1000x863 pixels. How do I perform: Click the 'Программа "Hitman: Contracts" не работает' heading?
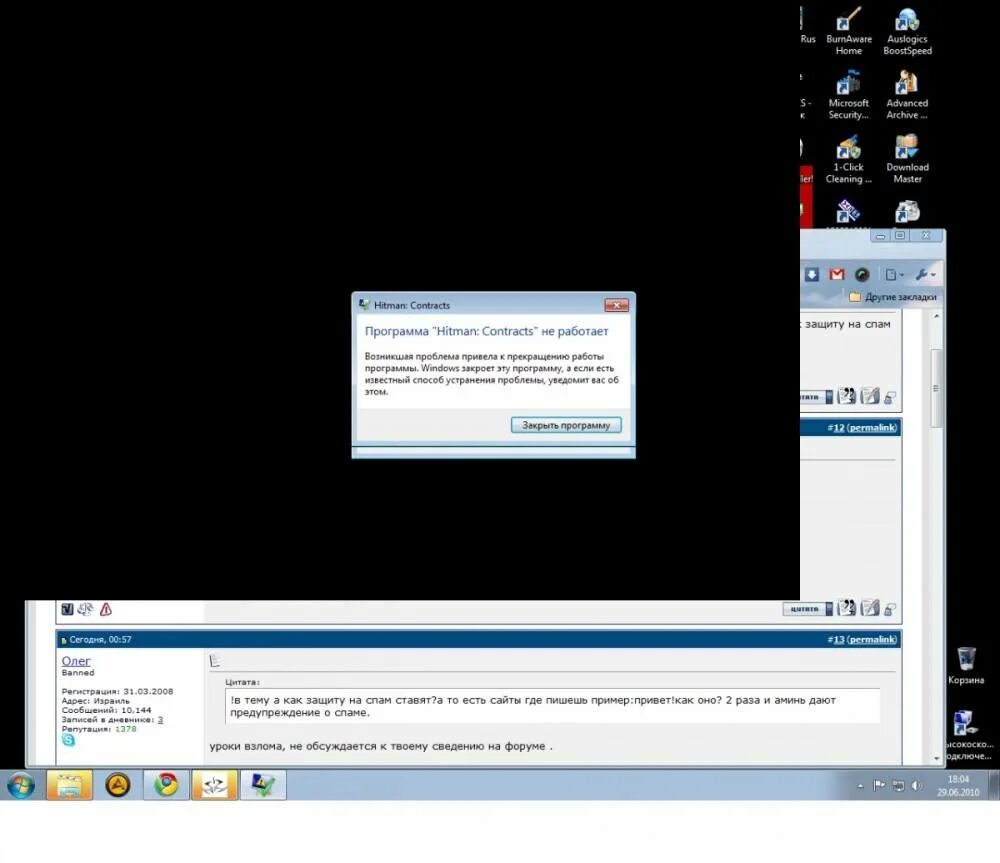[487, 331]
